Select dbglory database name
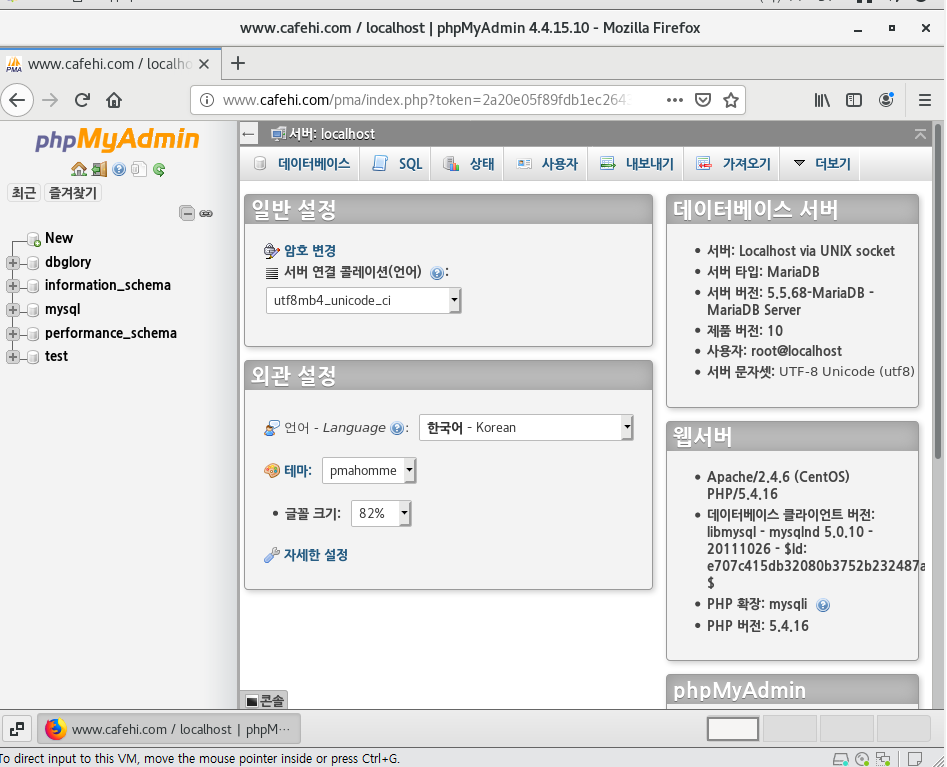Screen dimensions: 947x767 68,262
